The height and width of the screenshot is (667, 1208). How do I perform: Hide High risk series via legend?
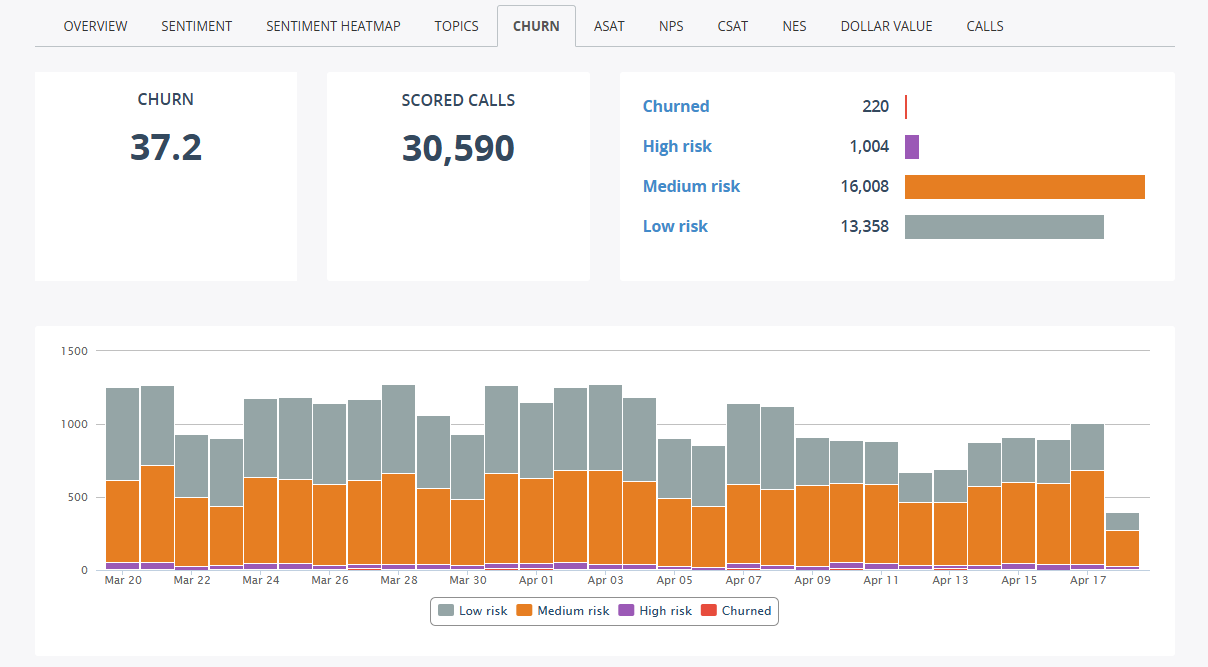point(655,611)
